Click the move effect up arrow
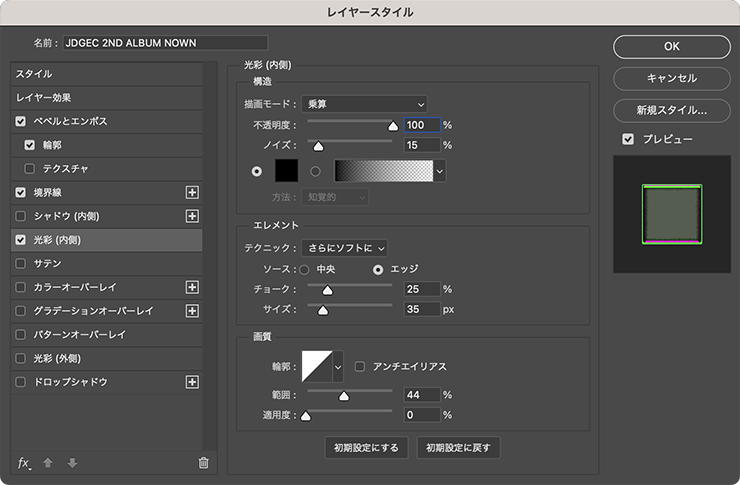This screenshot has width=740, height=485. tap(48, 462)
